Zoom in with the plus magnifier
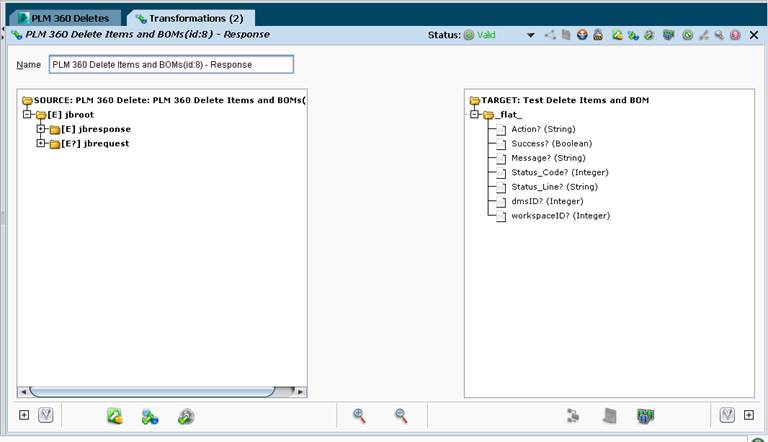This screenshot has width=768, height=442. click(359, 416)
